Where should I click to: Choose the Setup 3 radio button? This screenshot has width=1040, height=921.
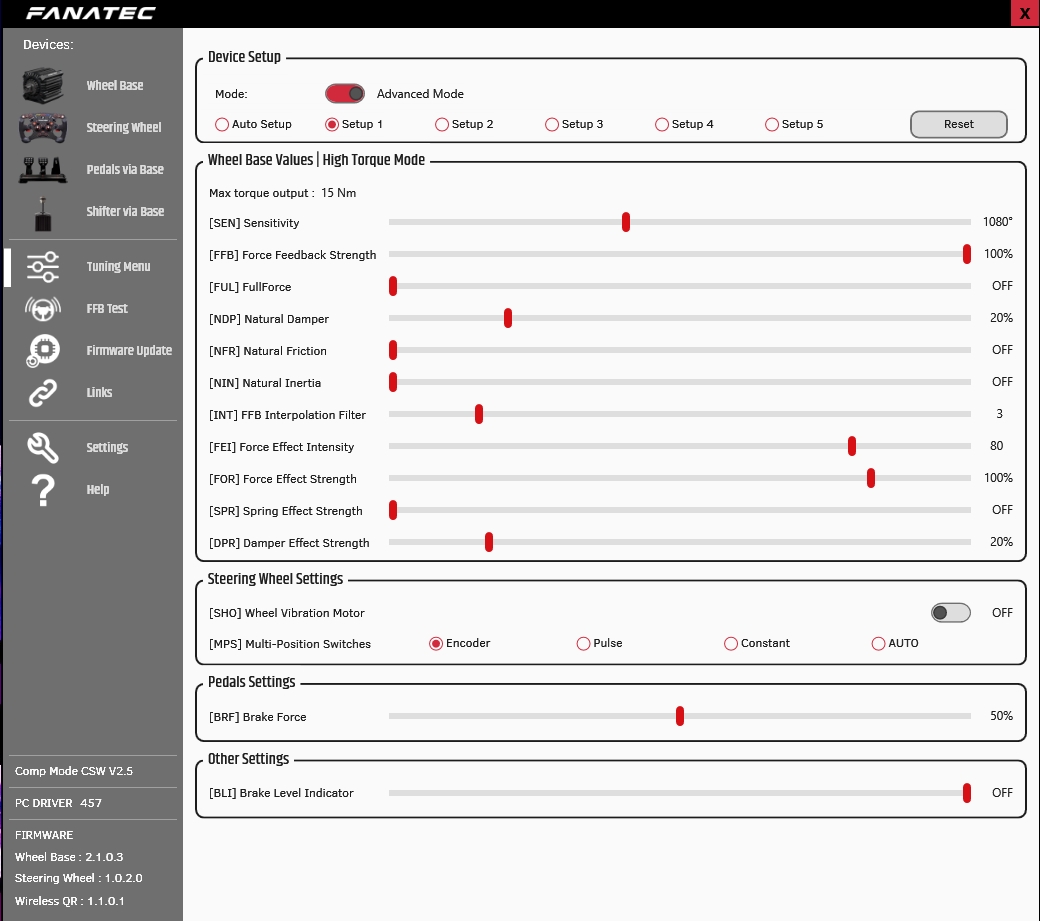(552, 125)
